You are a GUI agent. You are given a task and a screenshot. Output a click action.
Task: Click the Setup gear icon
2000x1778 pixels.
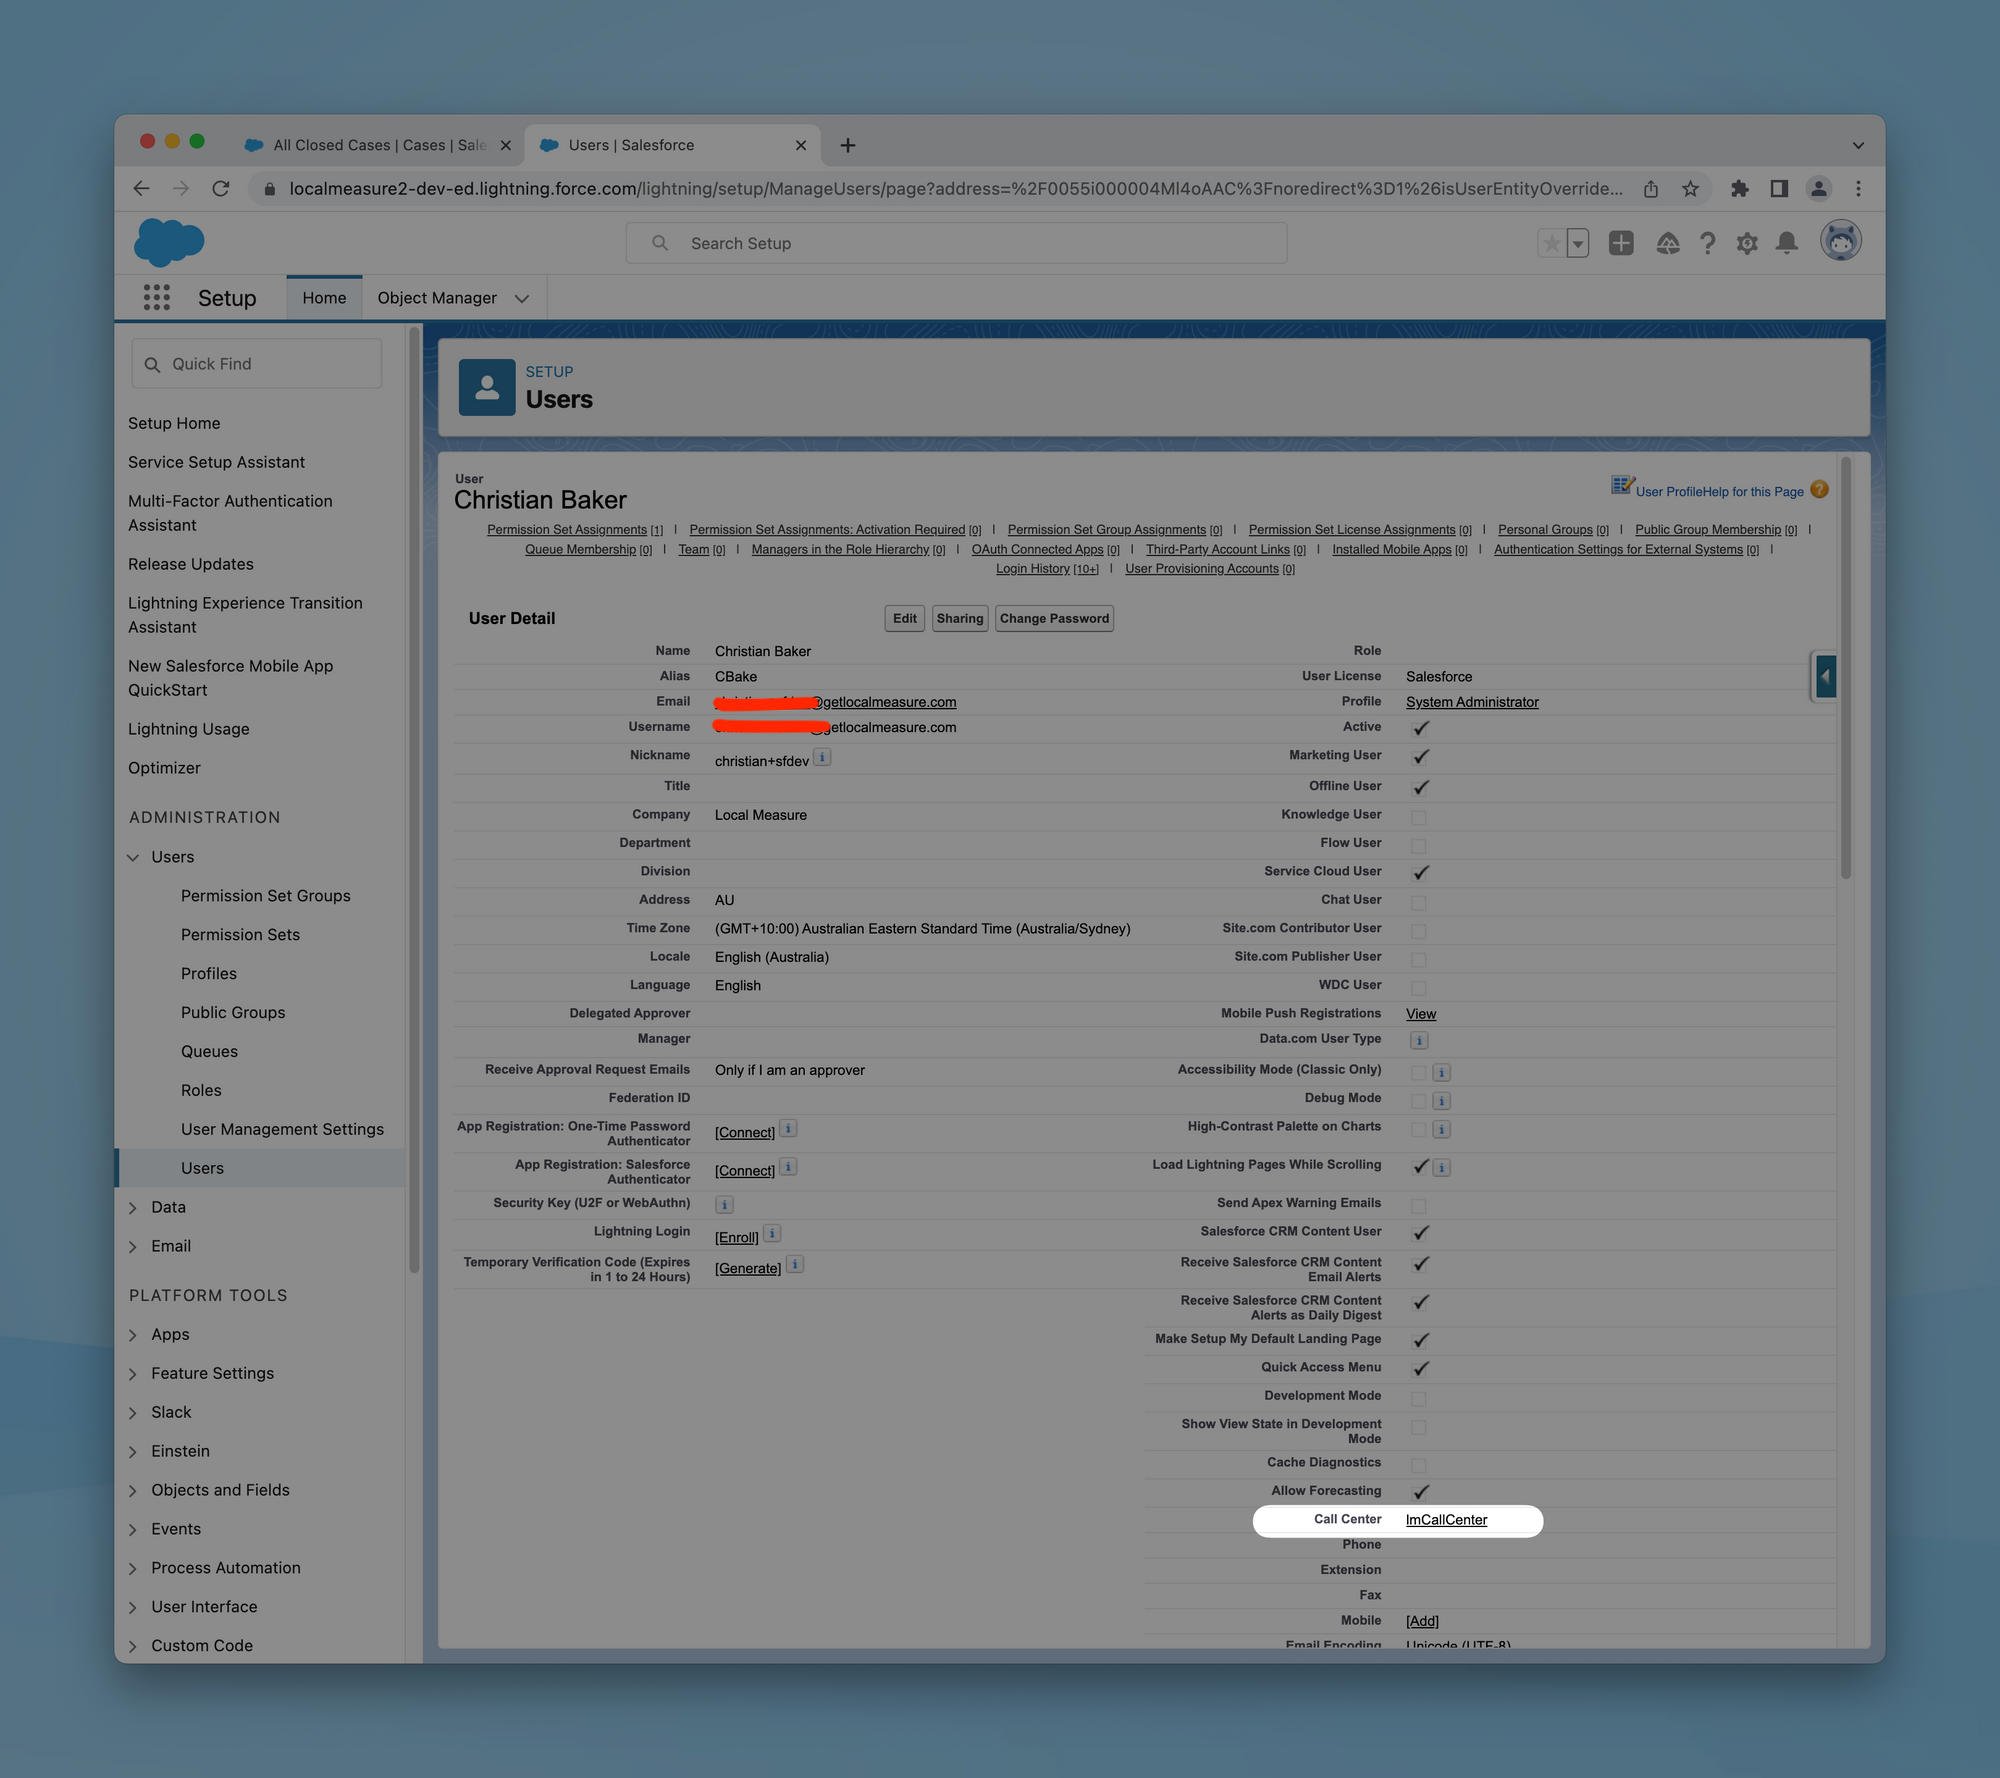(x=1746, y=243)
